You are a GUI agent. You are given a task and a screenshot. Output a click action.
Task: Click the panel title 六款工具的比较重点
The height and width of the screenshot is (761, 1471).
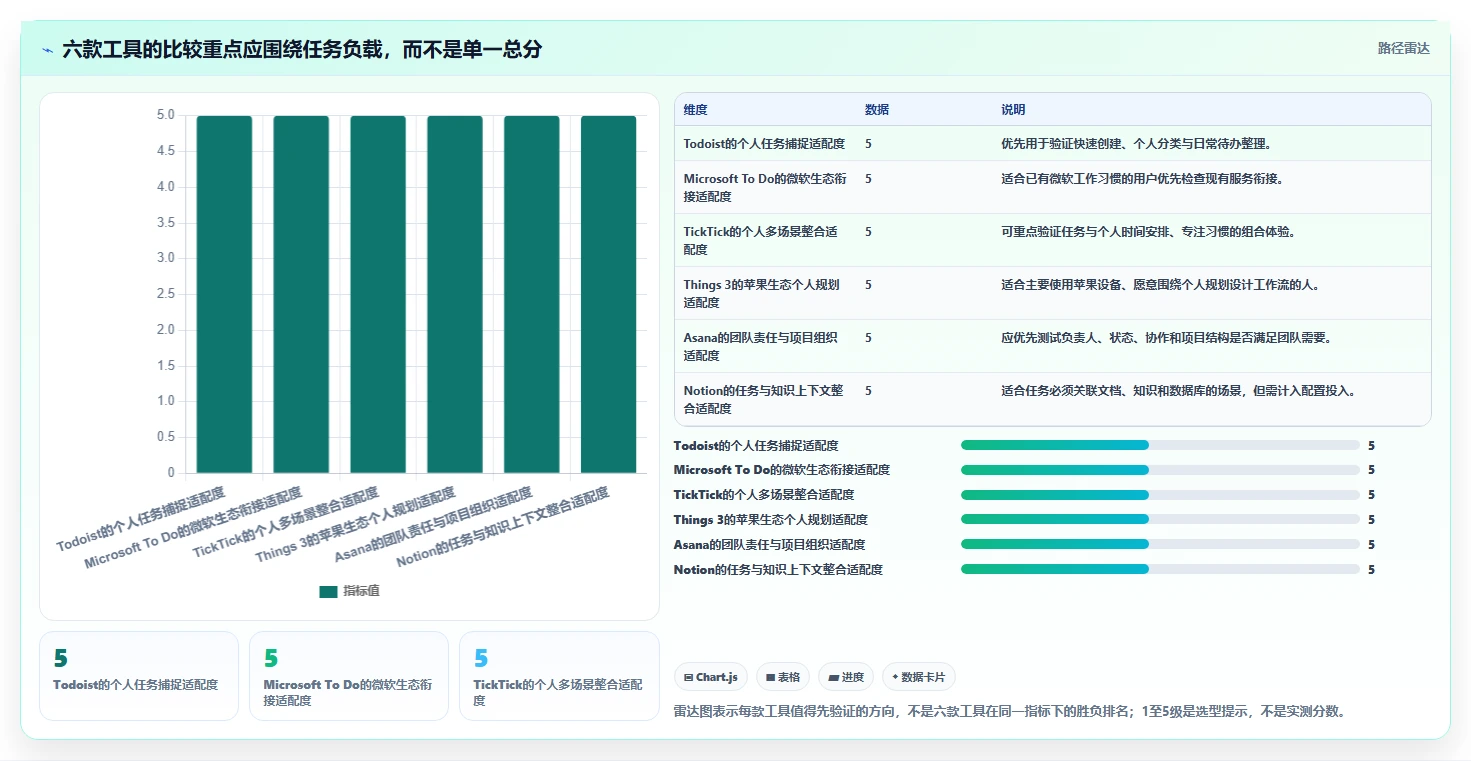pyautogui.click(x=302, y=49)
